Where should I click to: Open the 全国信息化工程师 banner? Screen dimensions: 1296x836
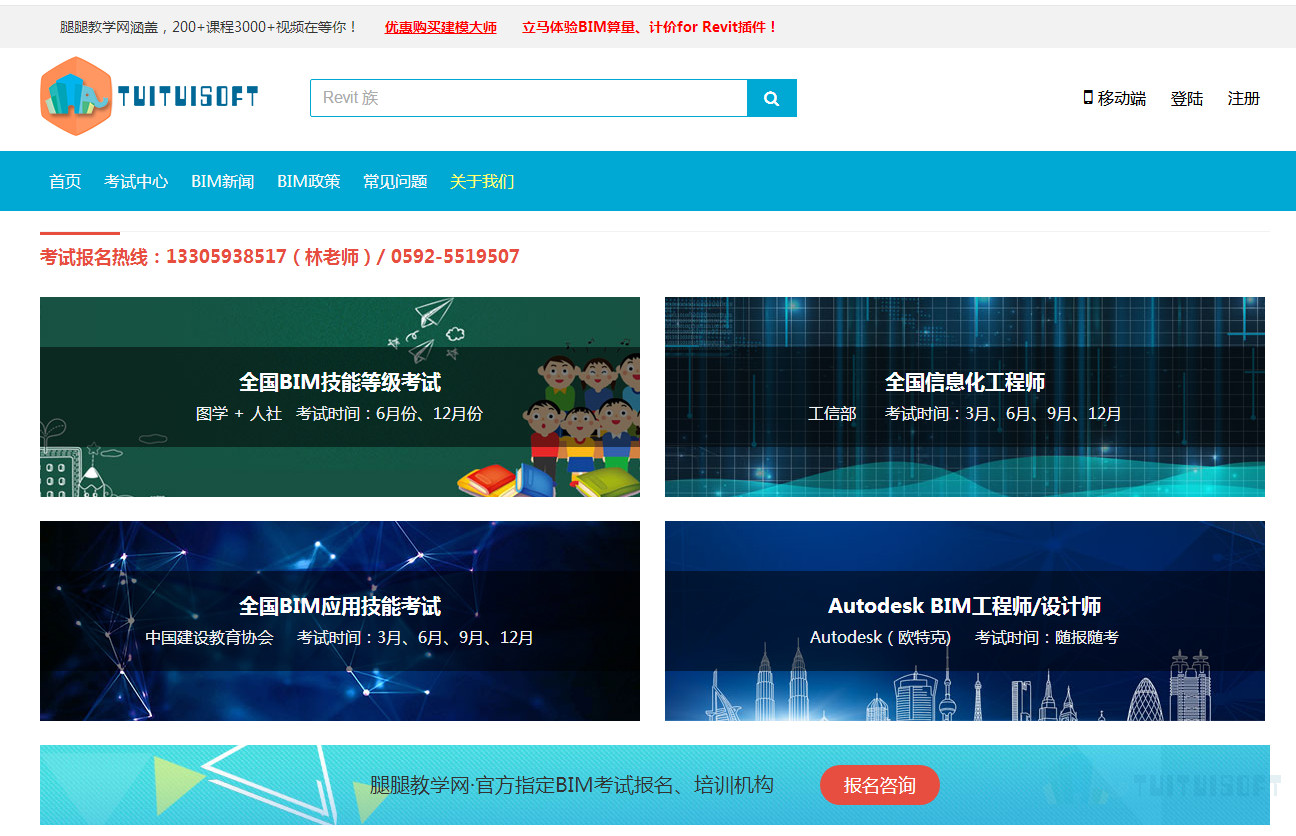click(x=965, y=397)
